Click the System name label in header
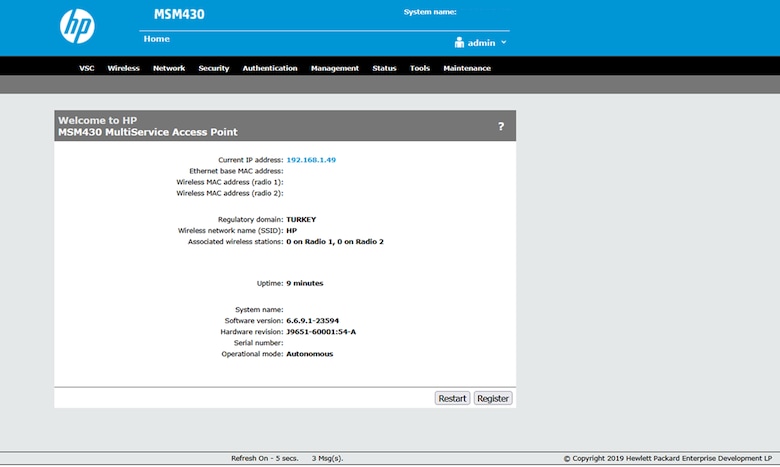Viewport: 780px width, 467px height. coord(430,12)
